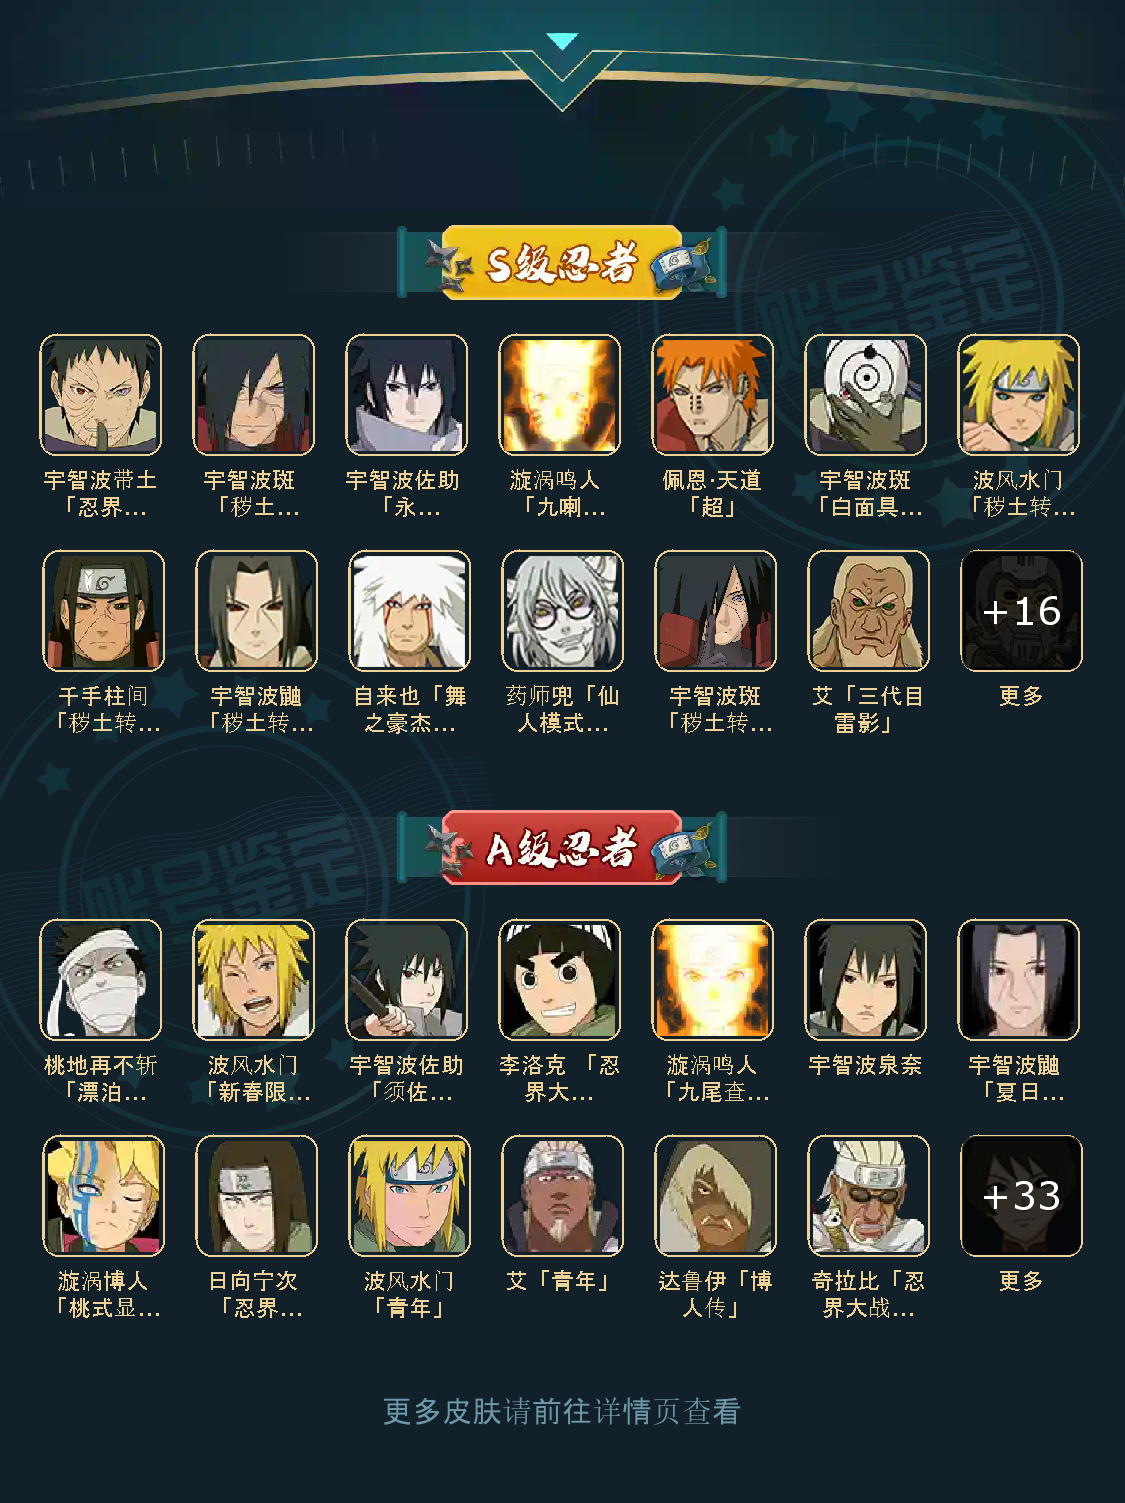This screenshot has width=1125, height=1503.
Task: Open 桃地再不斩 avatar in A-rank
Action: (100, 979)
